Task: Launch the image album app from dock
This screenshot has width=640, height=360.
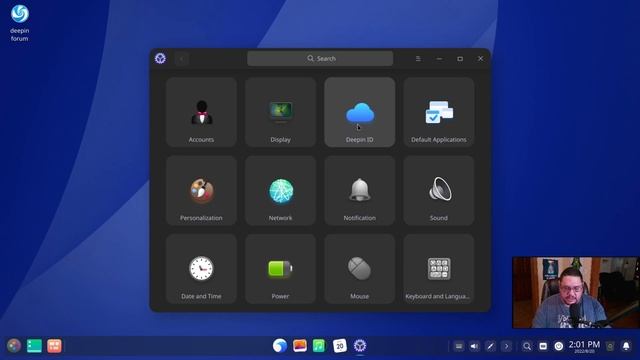Action: (300, 346)
